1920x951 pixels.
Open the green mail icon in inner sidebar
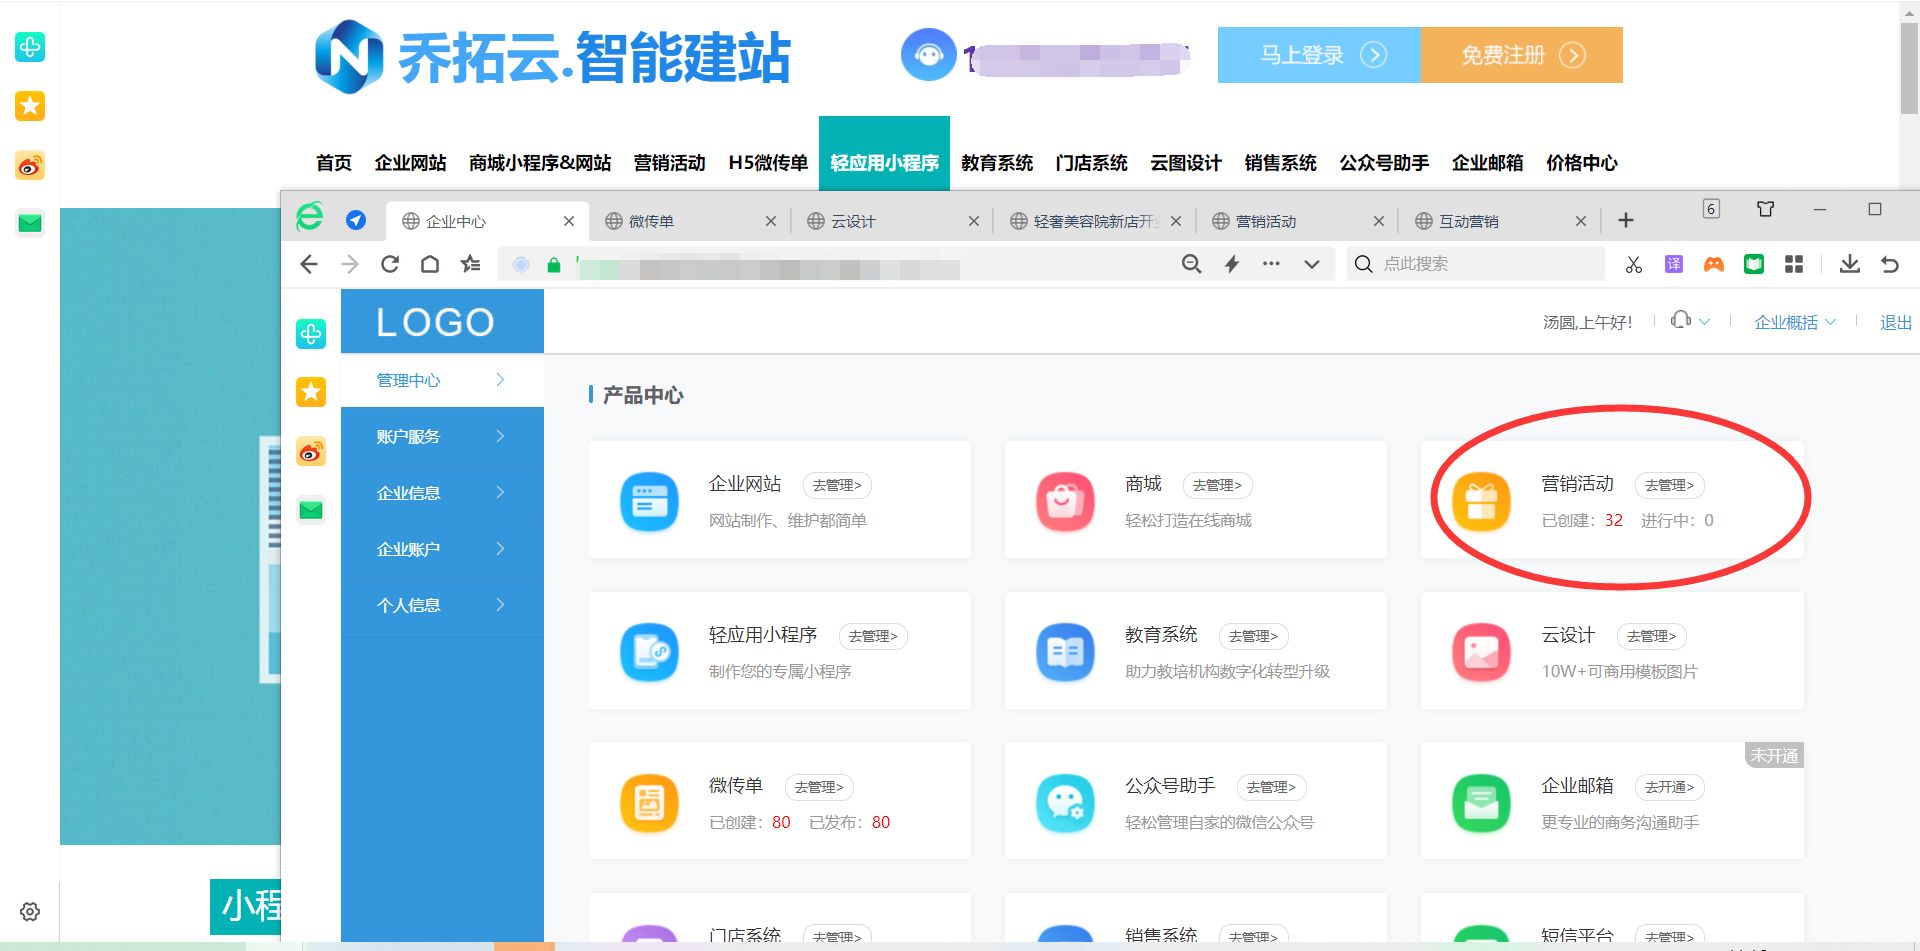[x=311, y=510]
